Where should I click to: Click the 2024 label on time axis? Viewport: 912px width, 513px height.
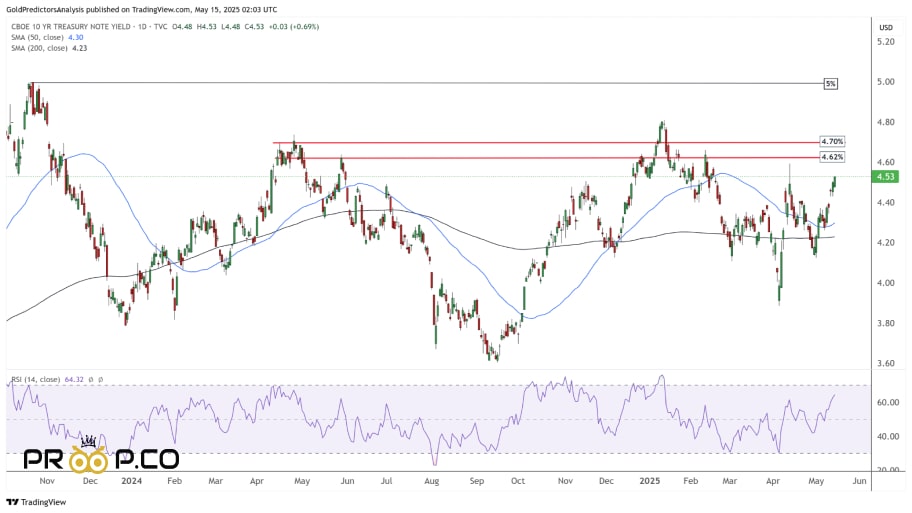tap(131, 481)
